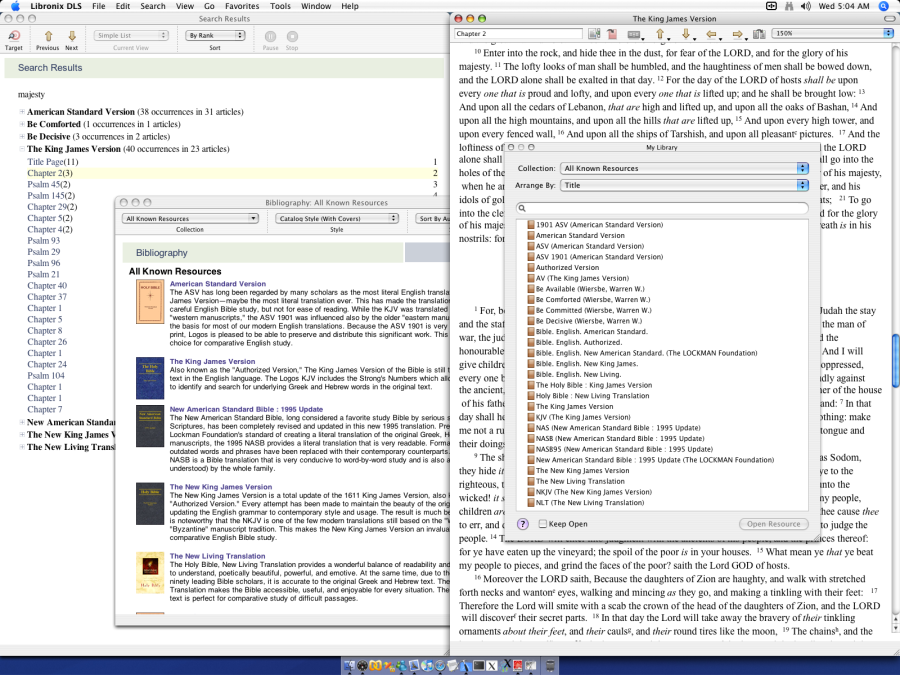900x675 pixels.
Task: Enable the Keep Open checkbox
Action: click(541, 524)
